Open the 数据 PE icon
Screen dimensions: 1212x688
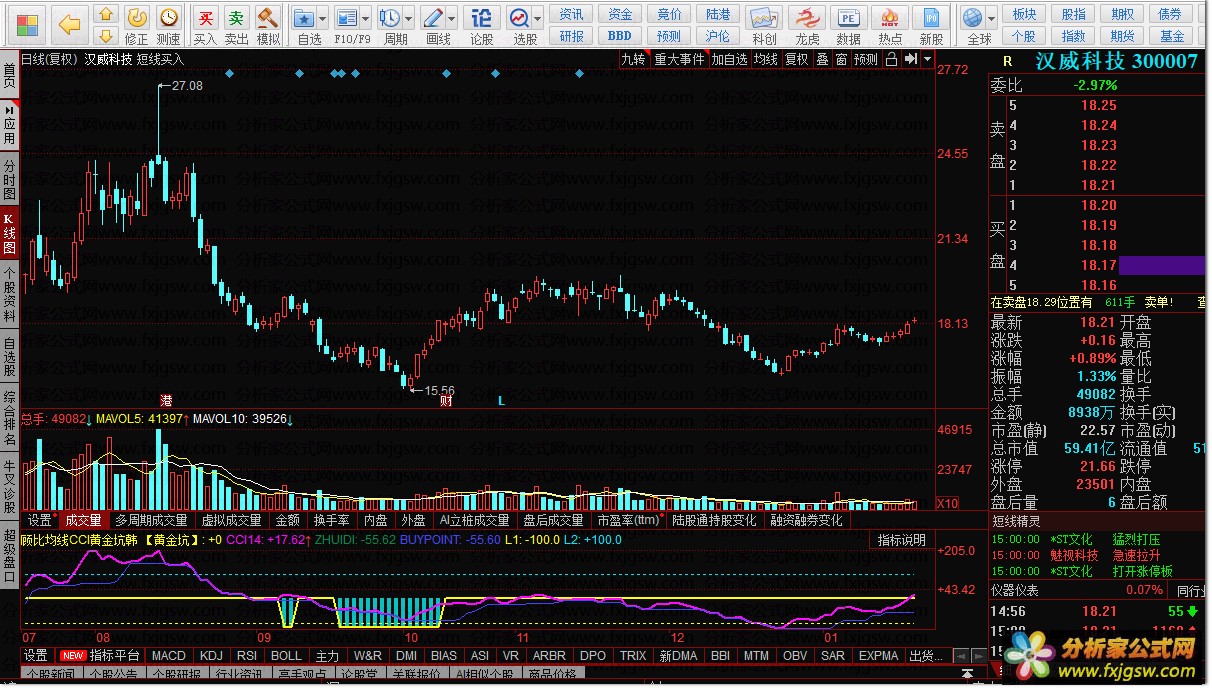pyautogui.click(x=848, y=17)
